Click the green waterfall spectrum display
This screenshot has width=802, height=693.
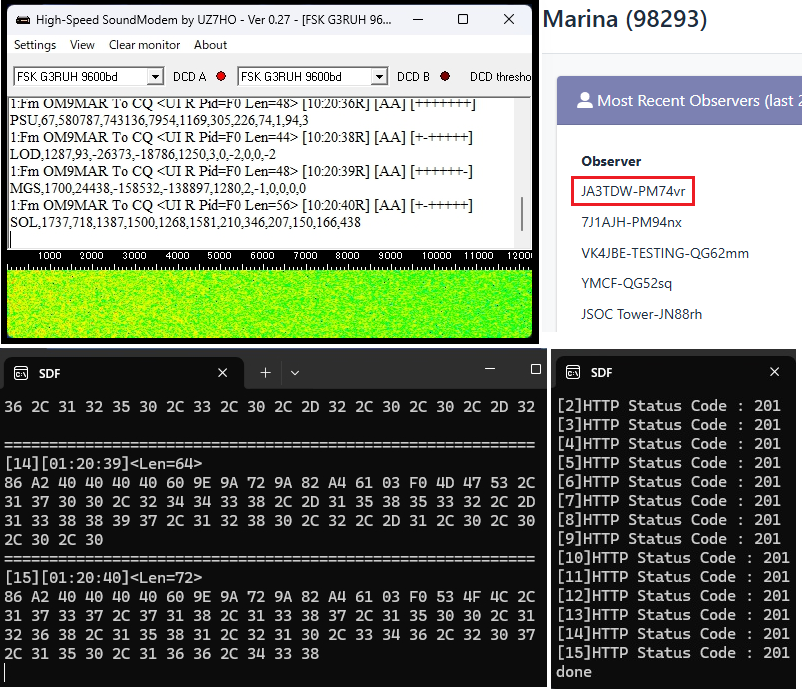click(270, 304)
